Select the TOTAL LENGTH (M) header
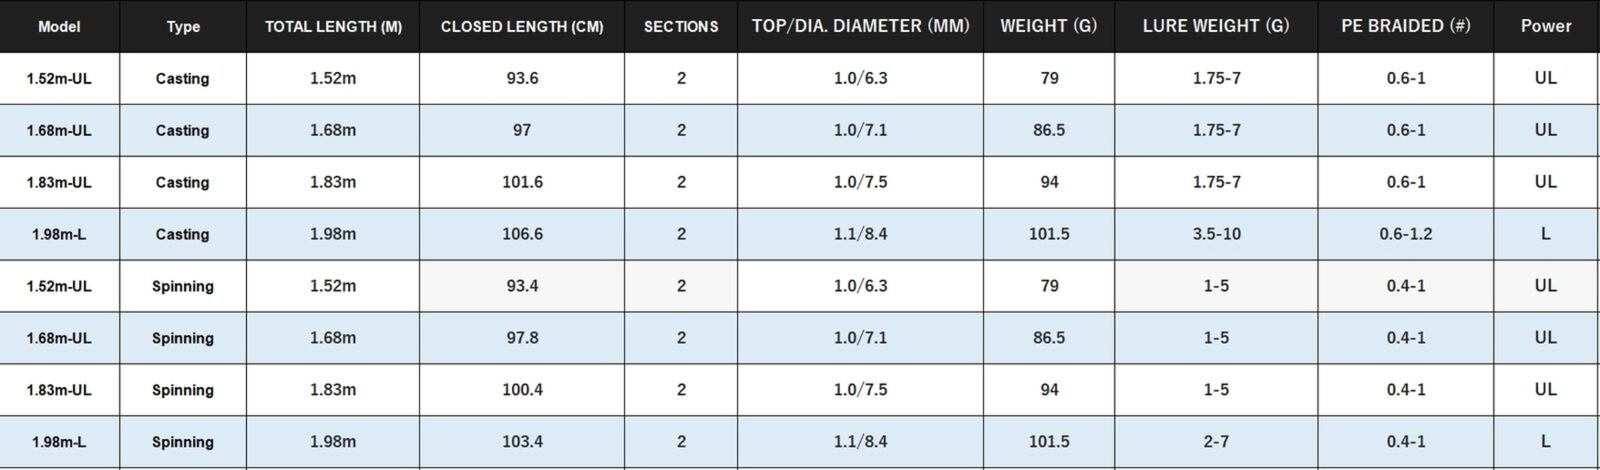 (333, 26)
